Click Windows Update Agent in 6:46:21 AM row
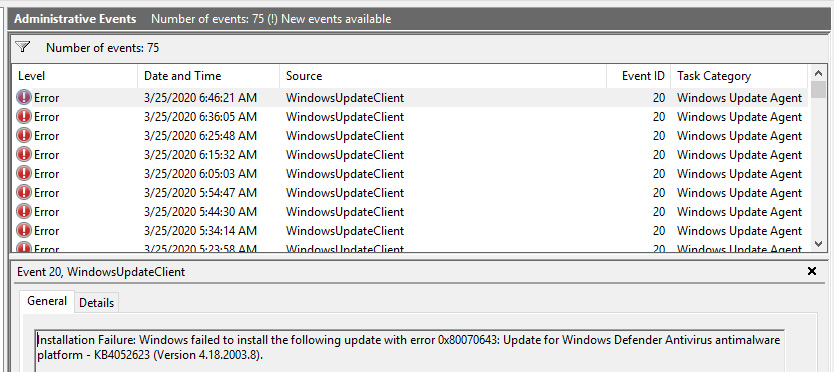Image resolution: width=834 pixels, height=372 pixels. point(739,98)
